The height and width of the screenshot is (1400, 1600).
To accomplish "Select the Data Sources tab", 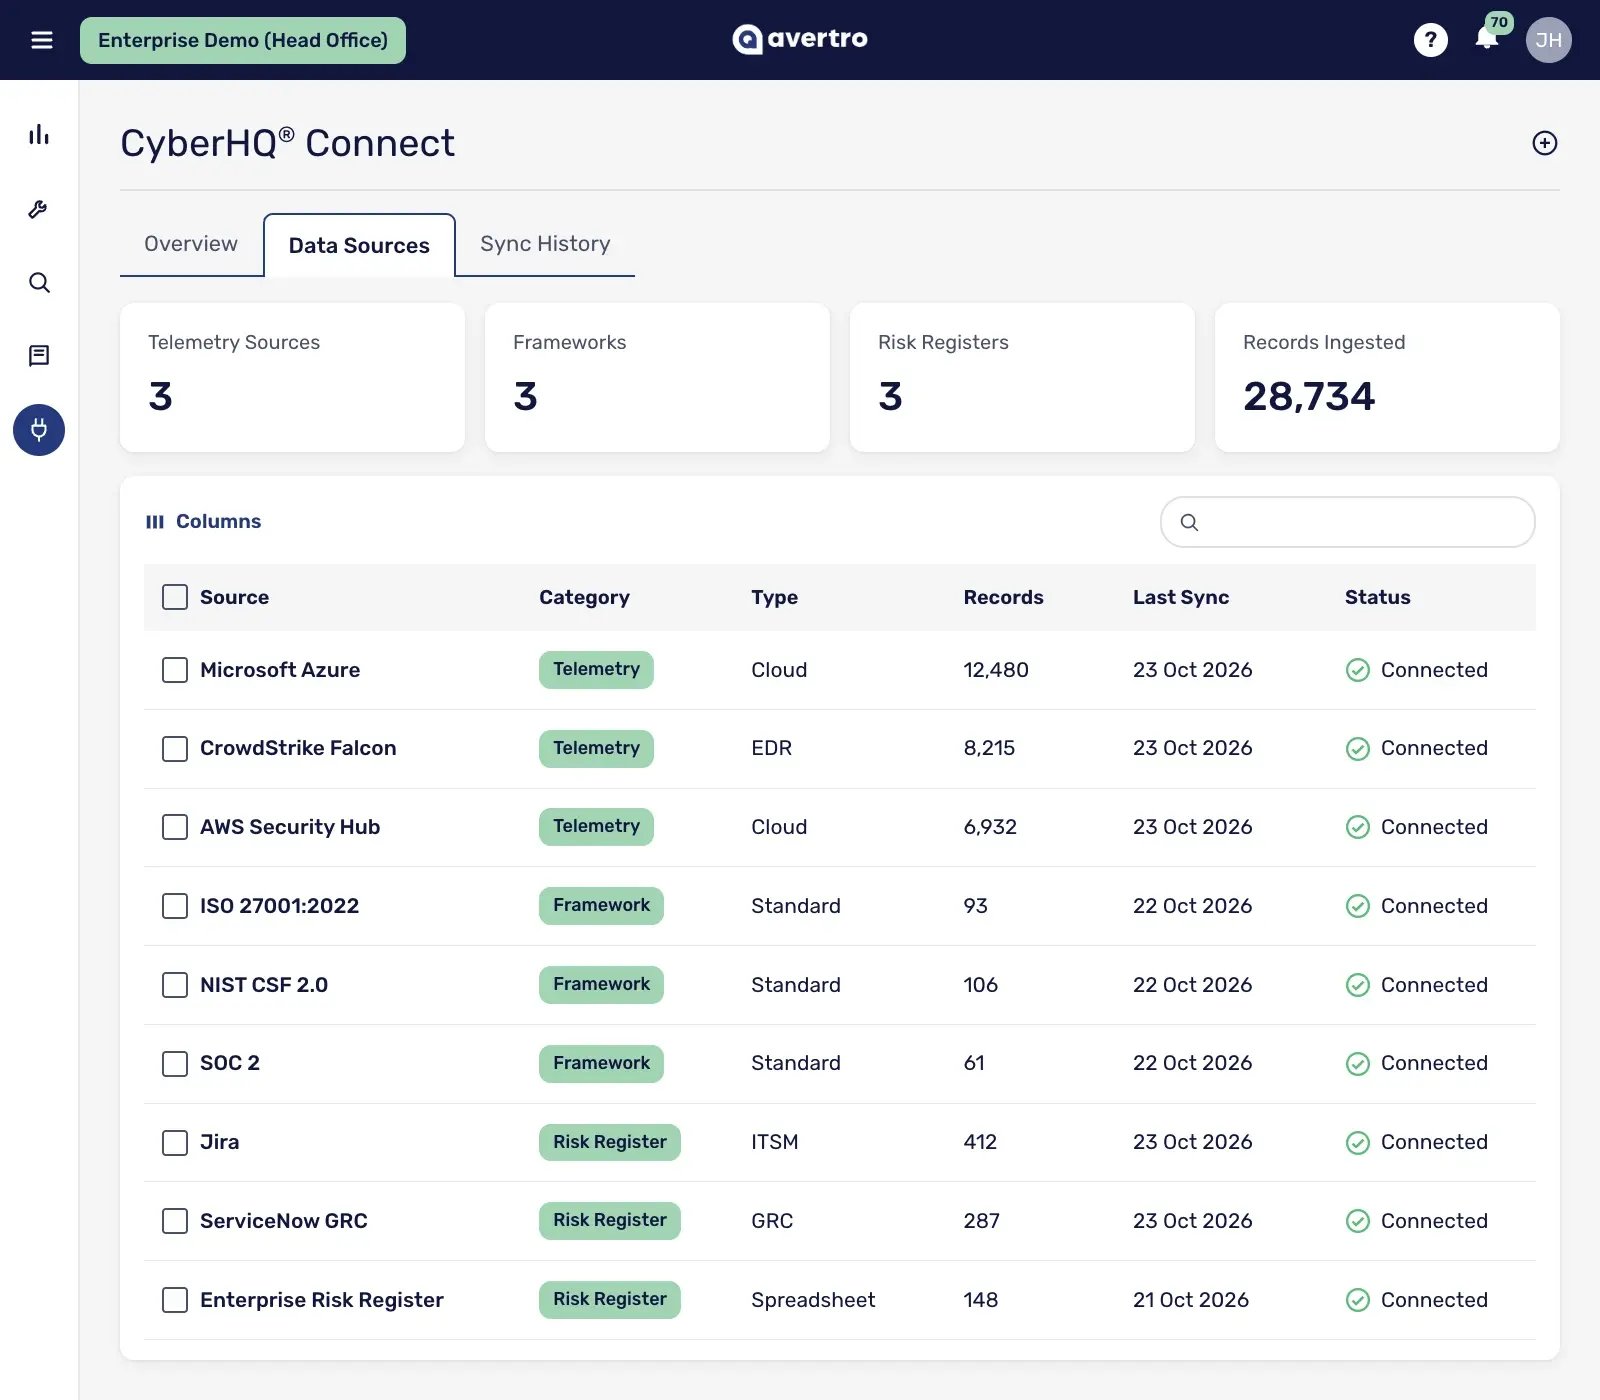I will click(x=359, y=245).
